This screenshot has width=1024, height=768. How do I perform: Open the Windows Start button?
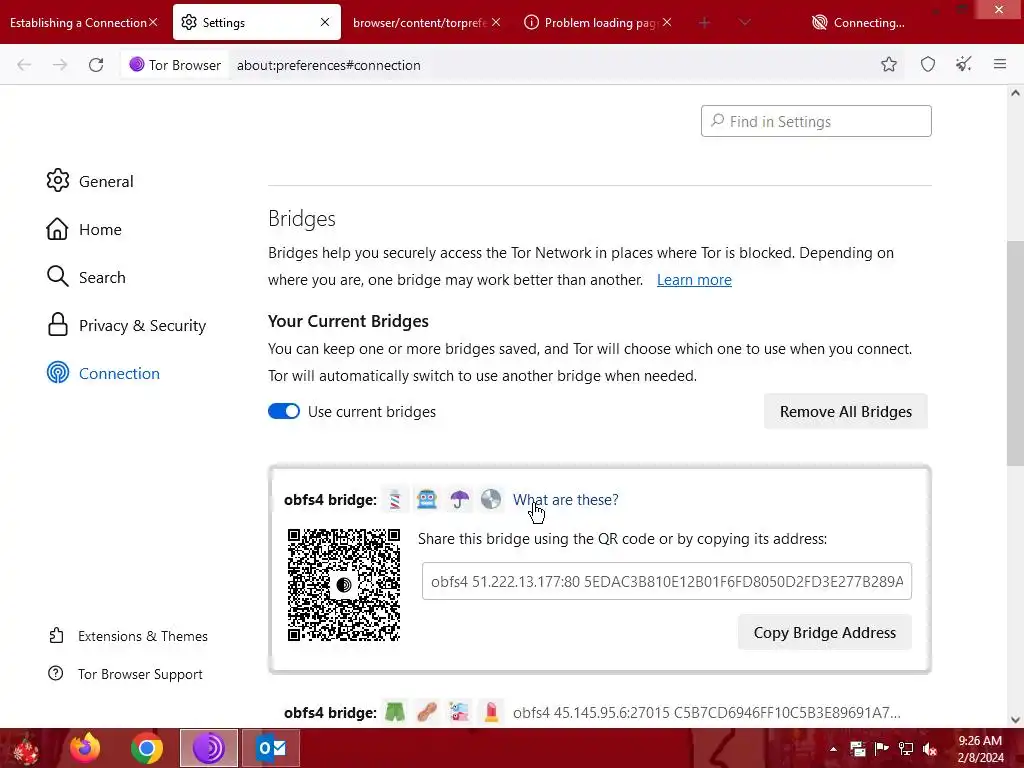click(26, 748)
